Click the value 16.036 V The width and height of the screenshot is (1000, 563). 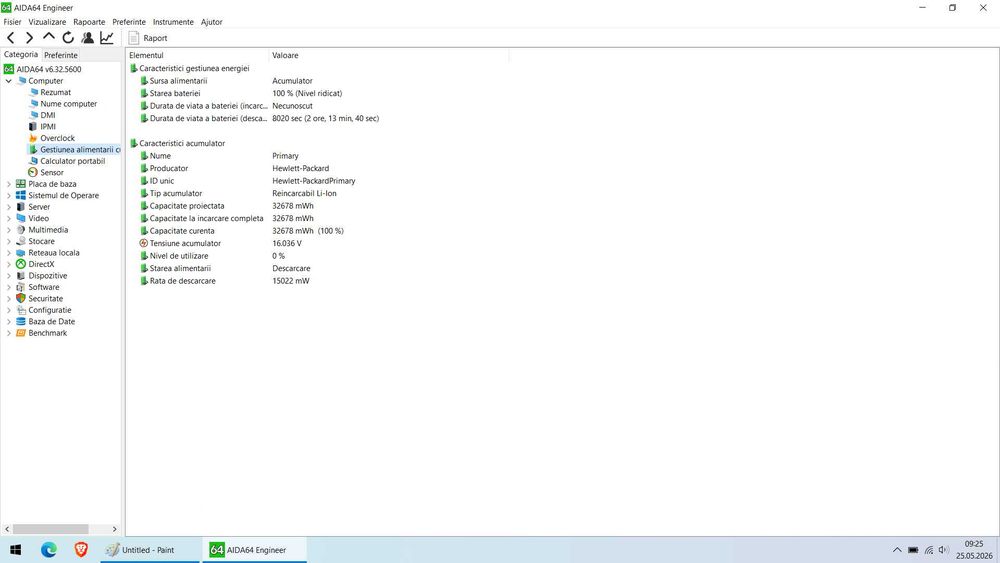click(287, 244)
